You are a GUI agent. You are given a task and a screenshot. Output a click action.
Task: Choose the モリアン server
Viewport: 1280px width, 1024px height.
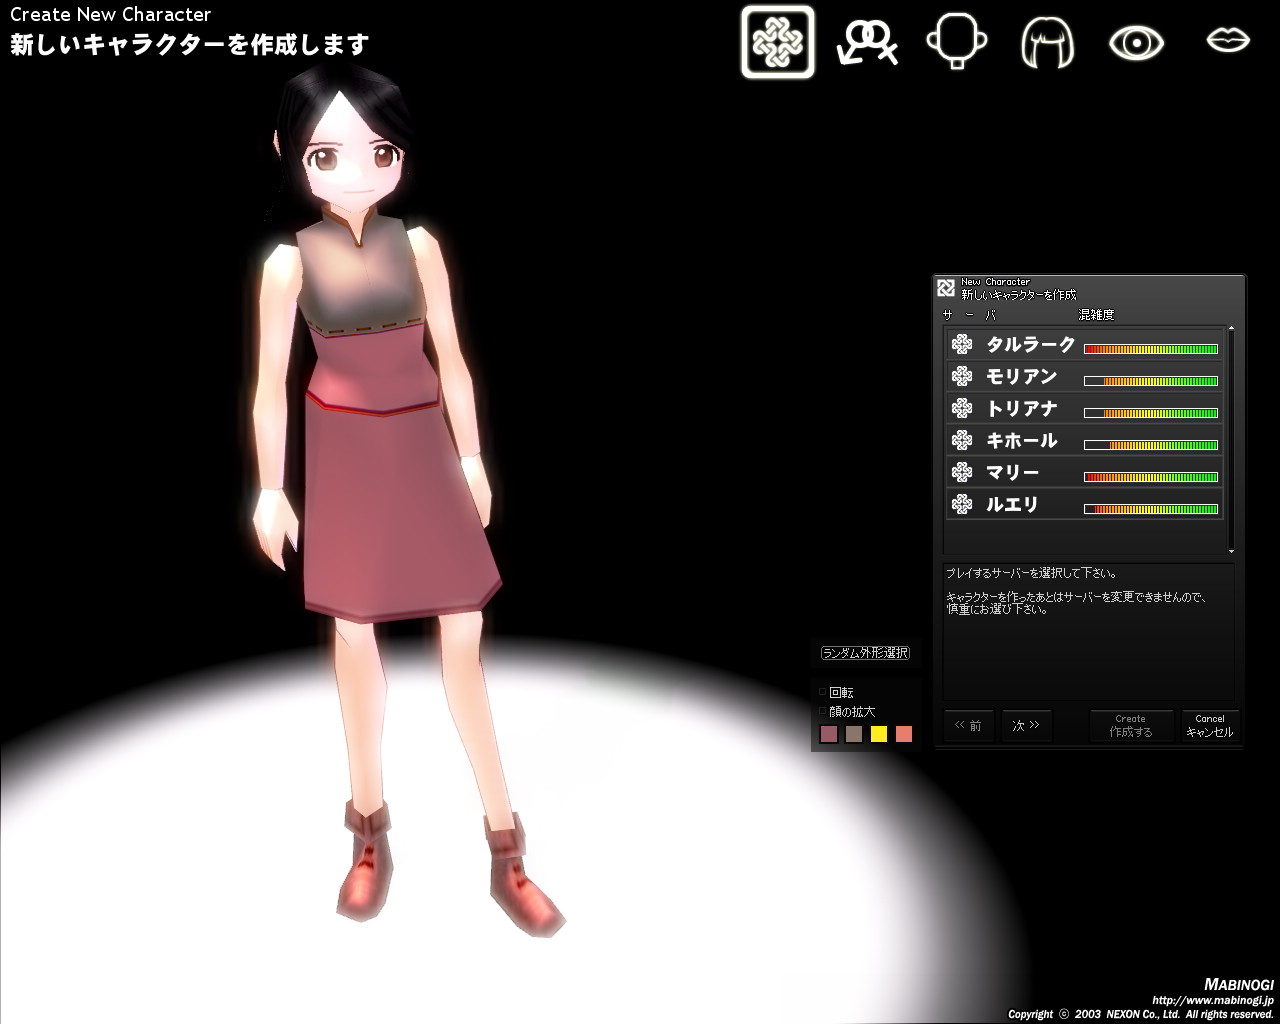point(1084,376)
